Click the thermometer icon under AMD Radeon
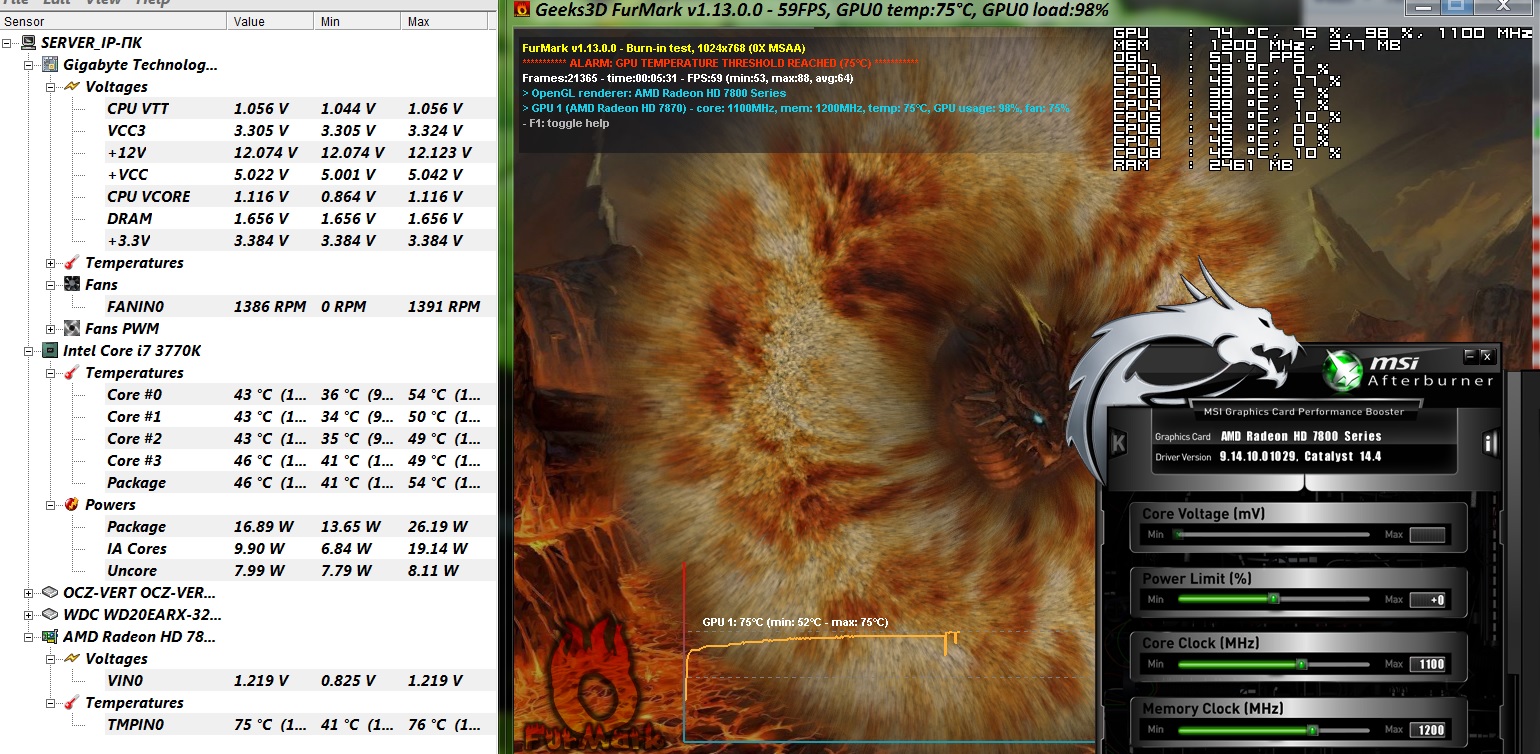The width and height of the screenshot is (1540, 754). pos(73,703)
